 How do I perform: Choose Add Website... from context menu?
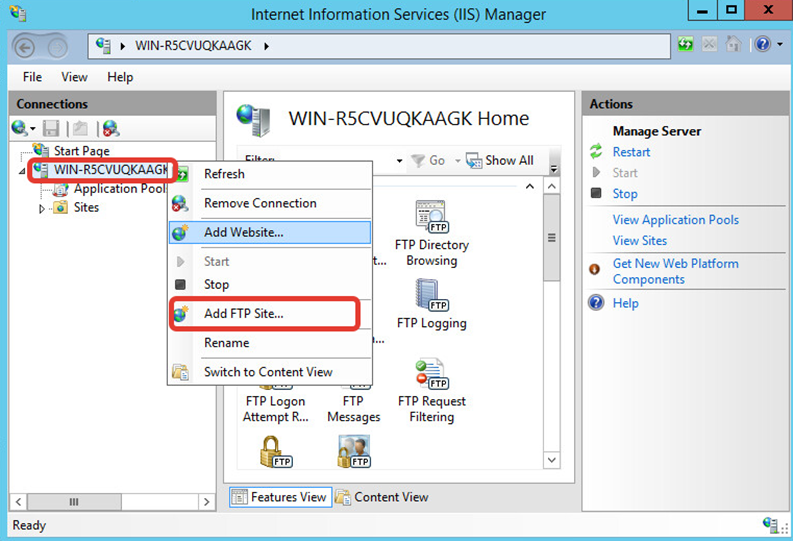click(x=271, y=233)
